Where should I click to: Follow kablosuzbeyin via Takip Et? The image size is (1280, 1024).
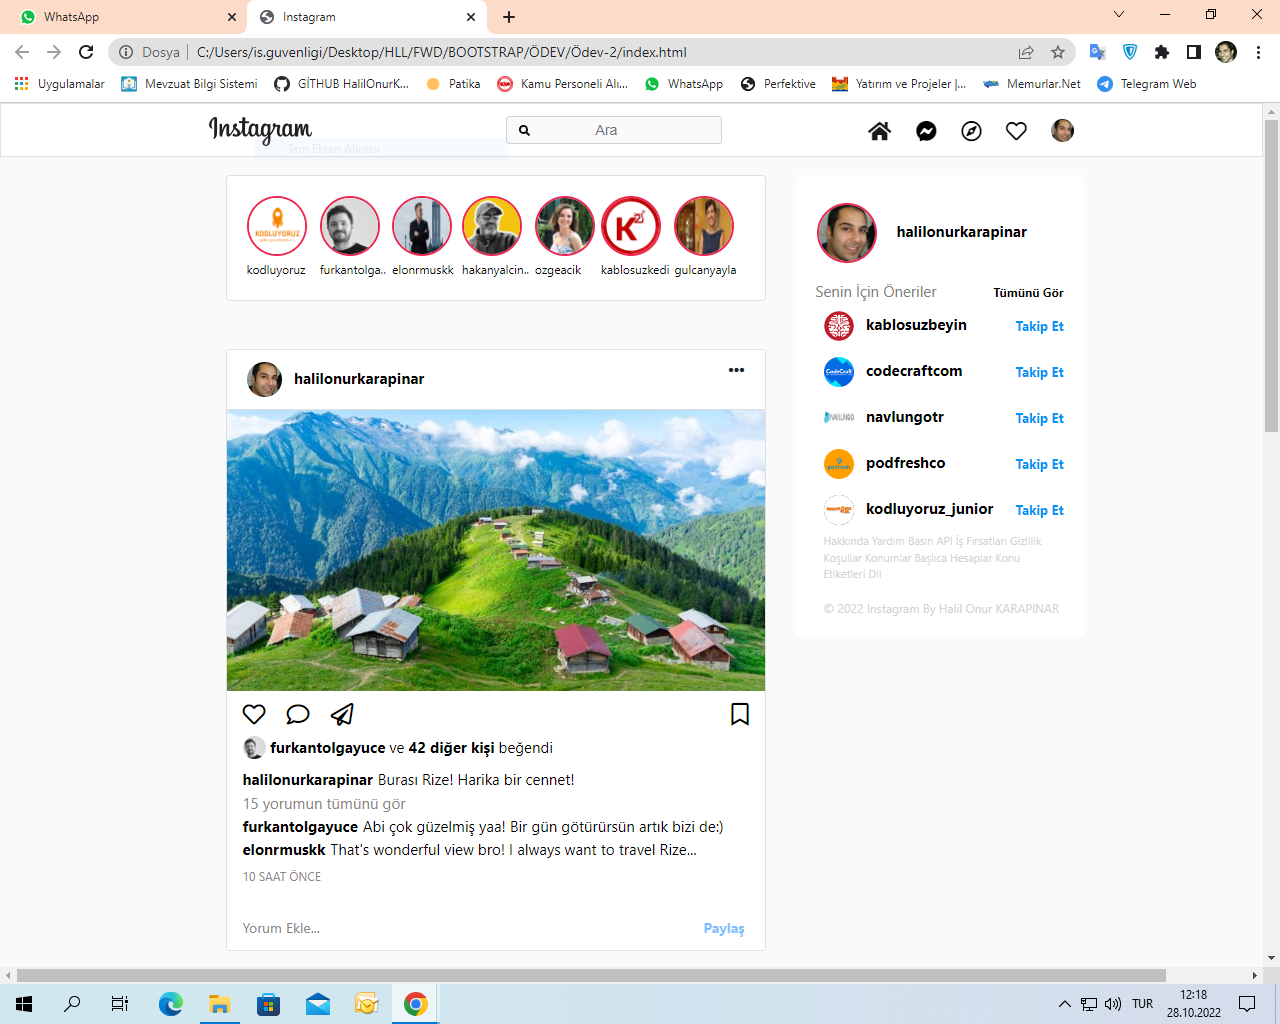click(1039, 326)
